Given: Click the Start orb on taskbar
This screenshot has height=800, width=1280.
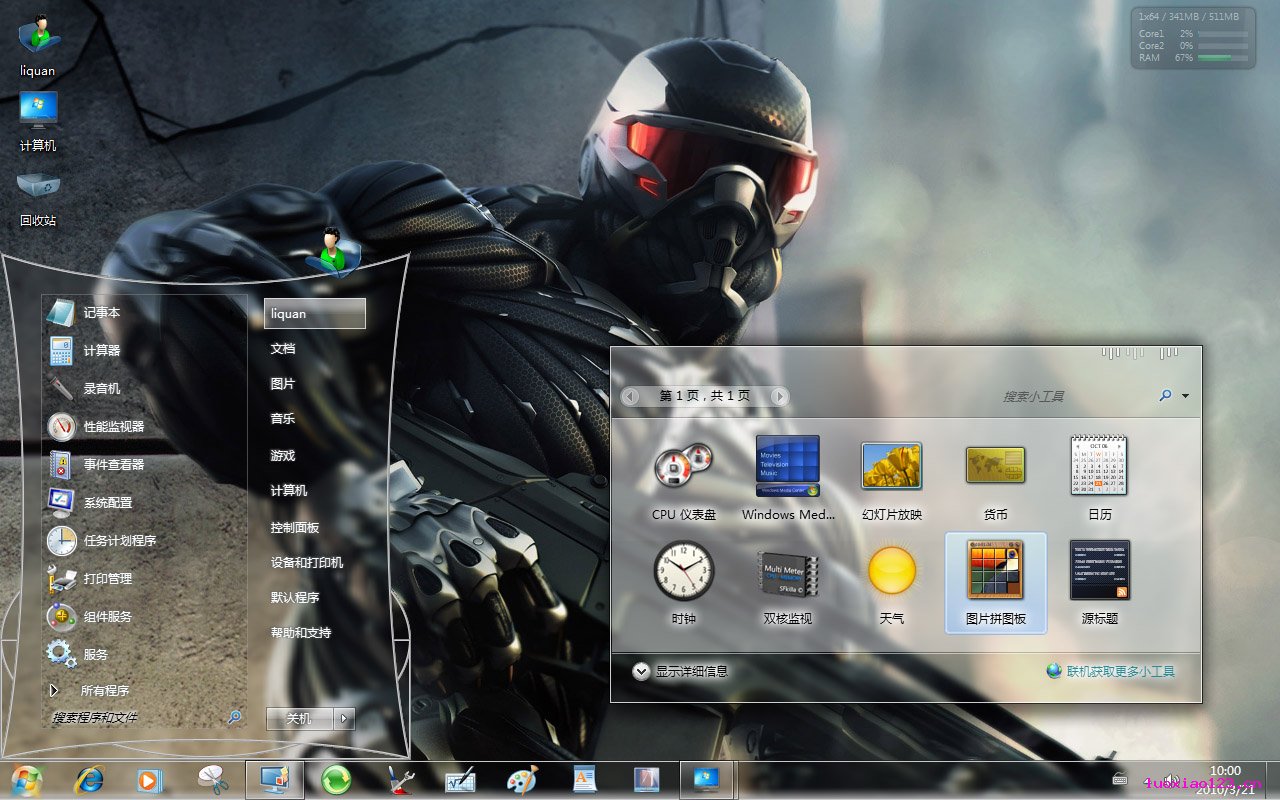Looking at the screenshot, I should coord(26,780).
